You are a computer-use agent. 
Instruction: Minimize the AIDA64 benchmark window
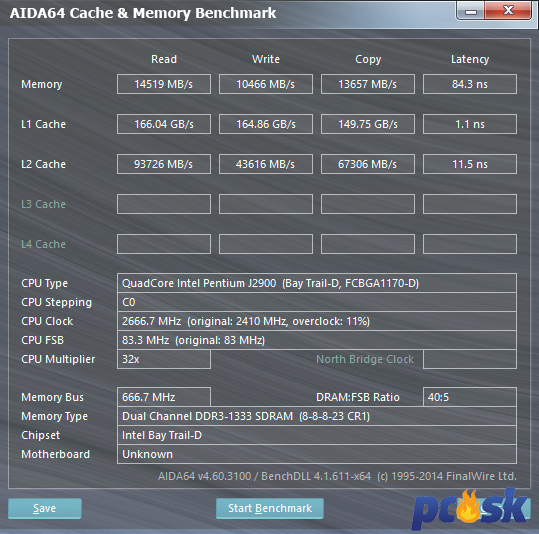[471, 11]
